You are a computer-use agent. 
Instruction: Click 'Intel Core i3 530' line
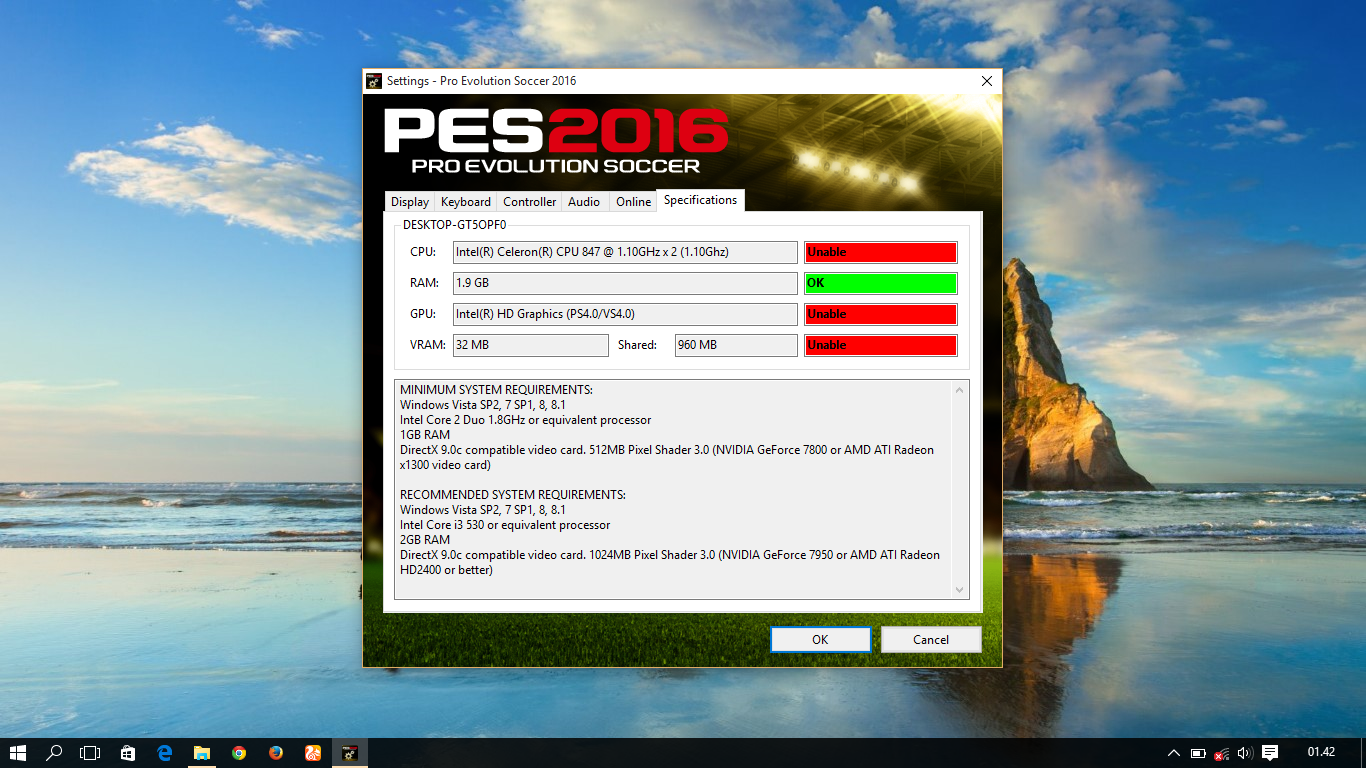[x=505, y=525]
